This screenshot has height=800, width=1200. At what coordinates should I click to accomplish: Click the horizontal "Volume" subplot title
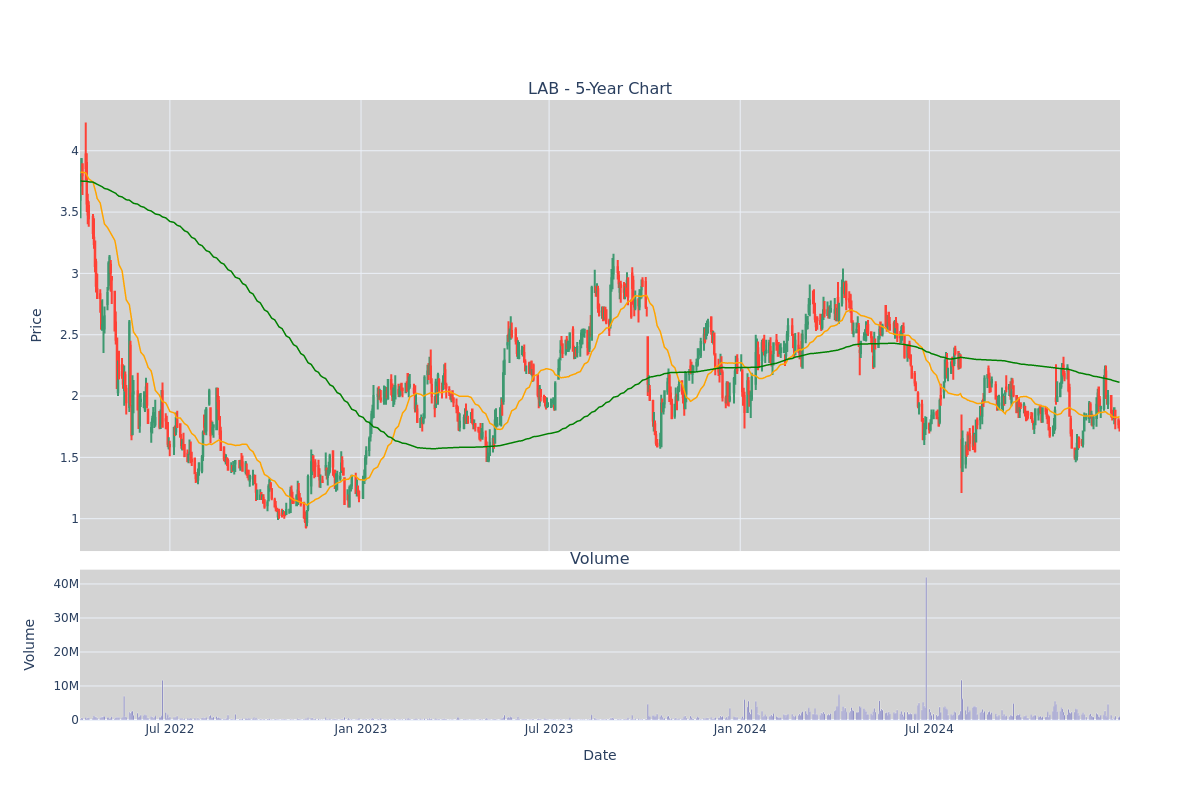pyautogui.click(x=600, y=559)
